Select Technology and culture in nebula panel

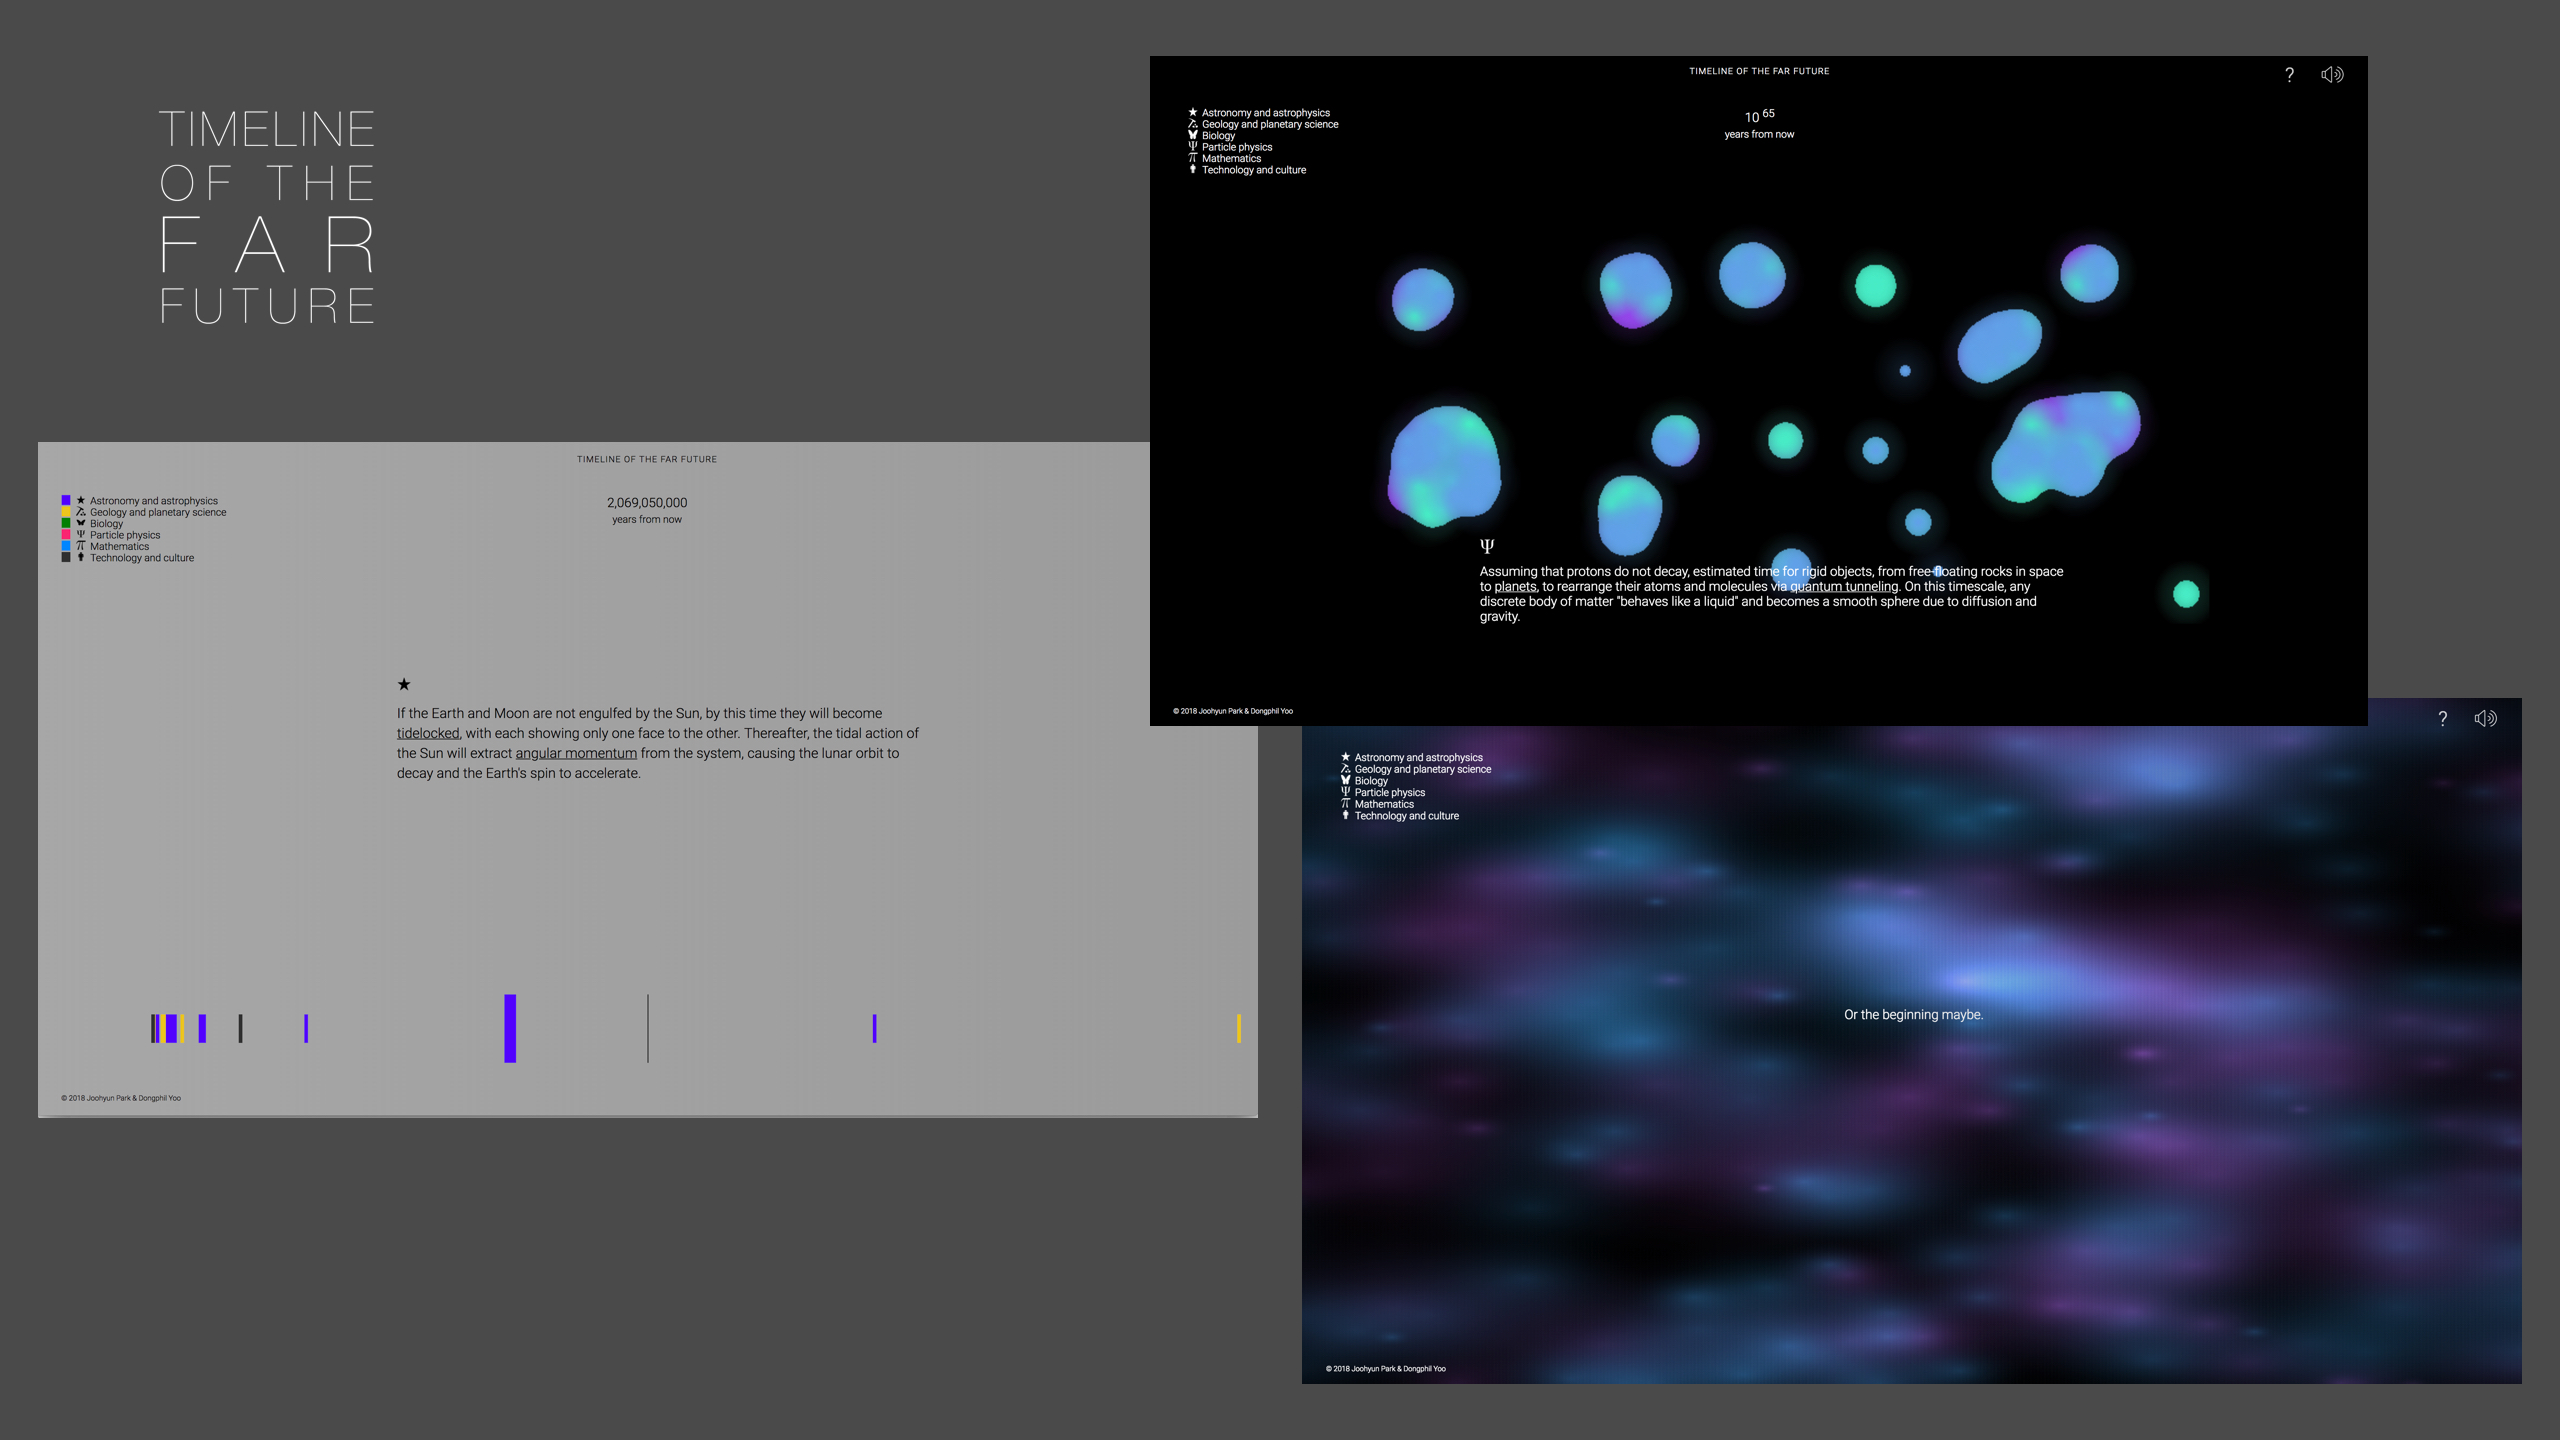click(x=1406, y=816)
